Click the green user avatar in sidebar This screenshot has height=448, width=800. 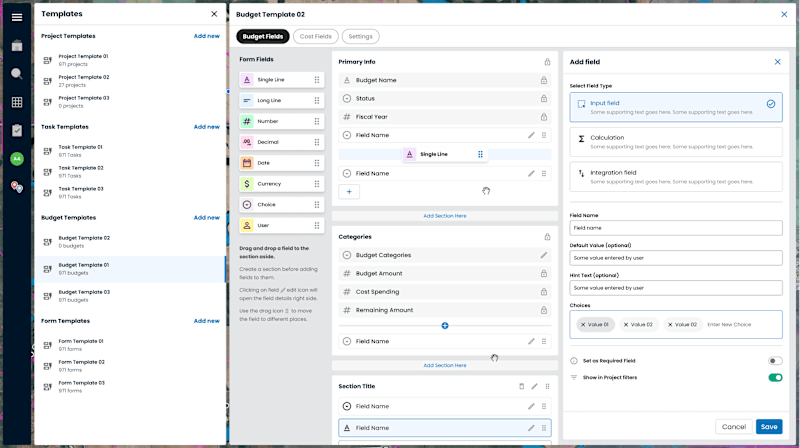pyautogui.click(x=17, y=159)
